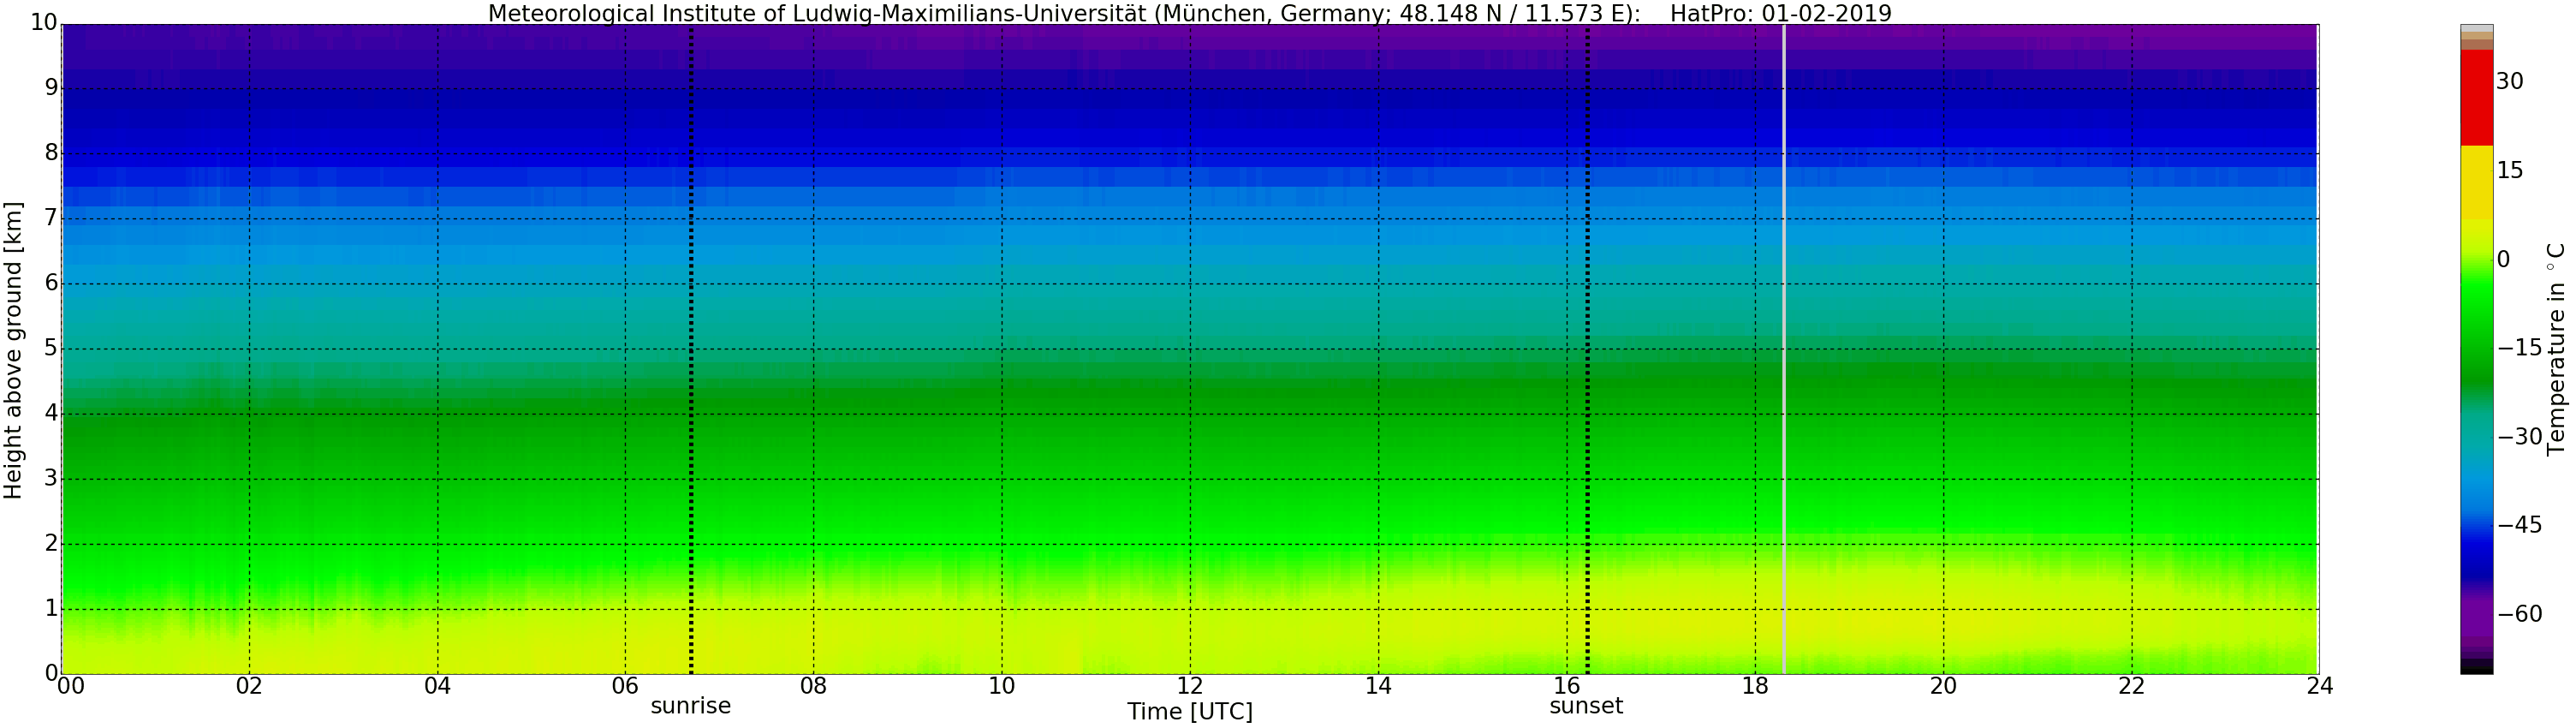Click the 9 km tick on height axis
2576x728 pixels.
[51, 88]
